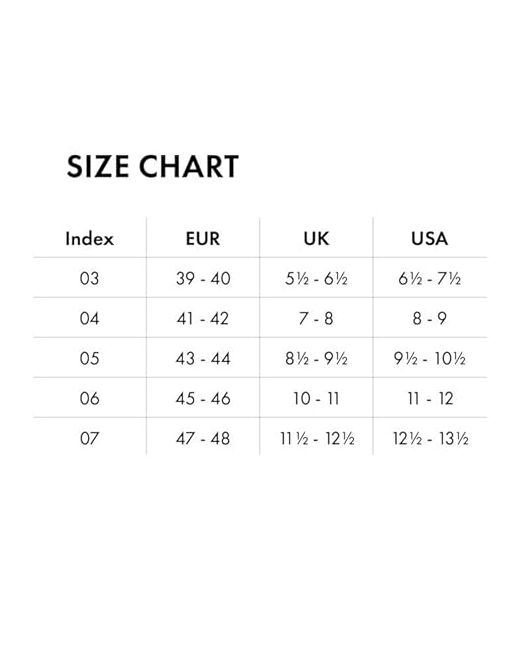The height and width of the screenshot is (650, 520).
Task: Click index 04 row label
Action: point(90,318)
